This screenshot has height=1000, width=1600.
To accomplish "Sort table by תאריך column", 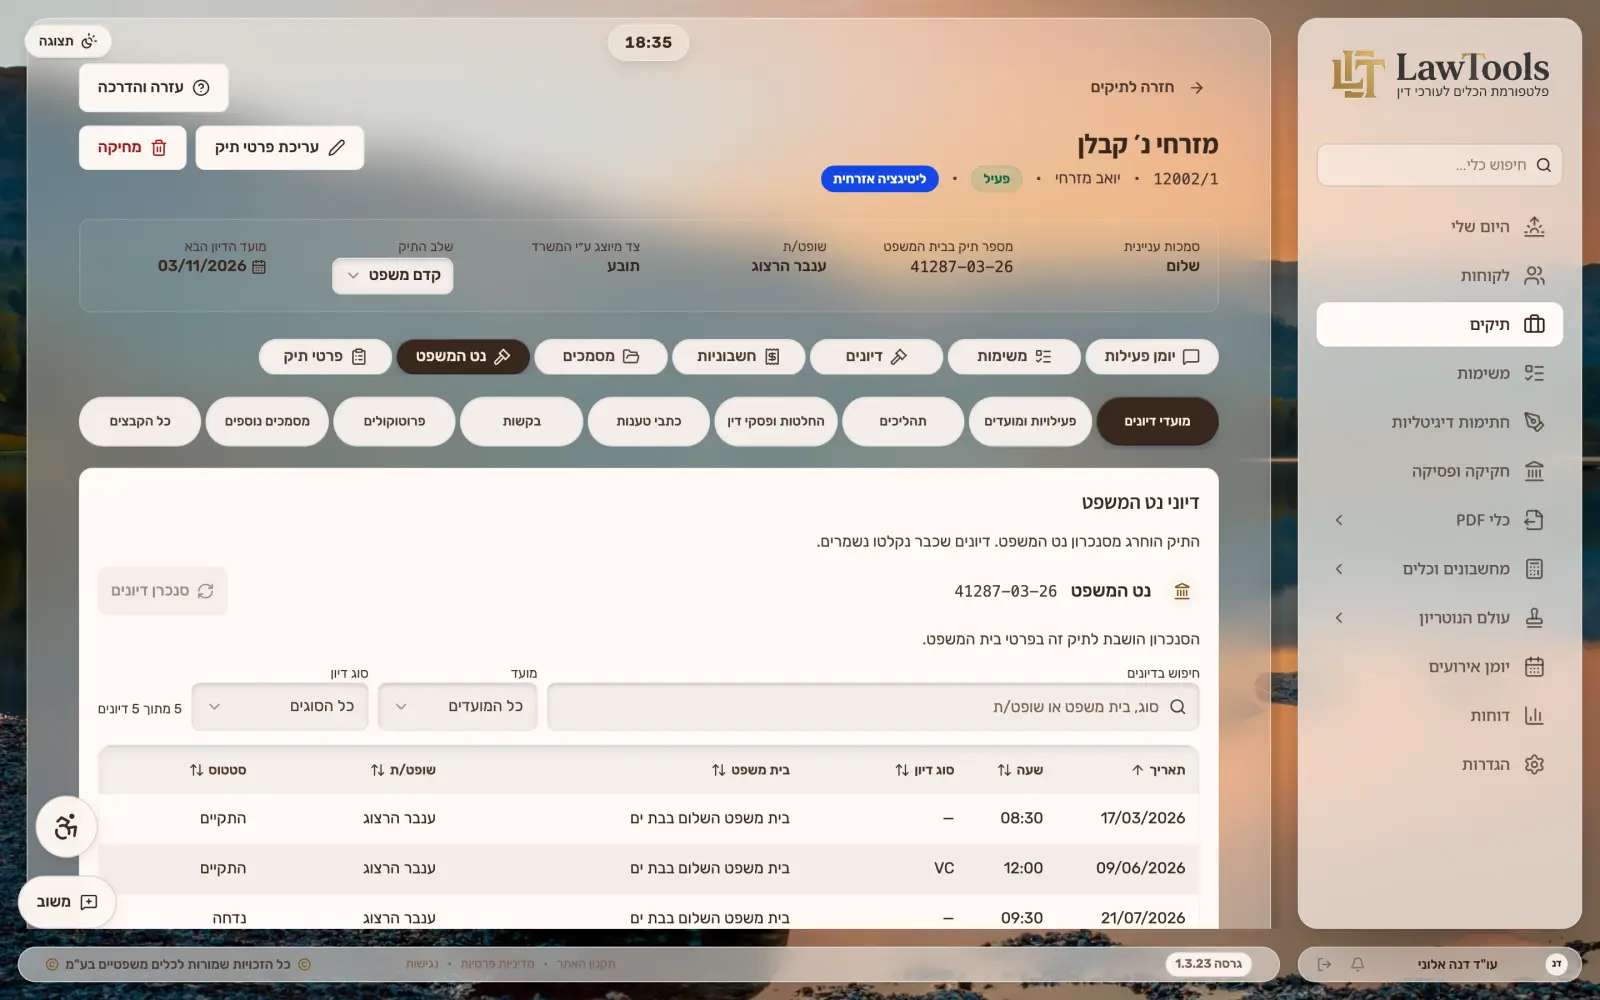I will (x=1158, y=770).
